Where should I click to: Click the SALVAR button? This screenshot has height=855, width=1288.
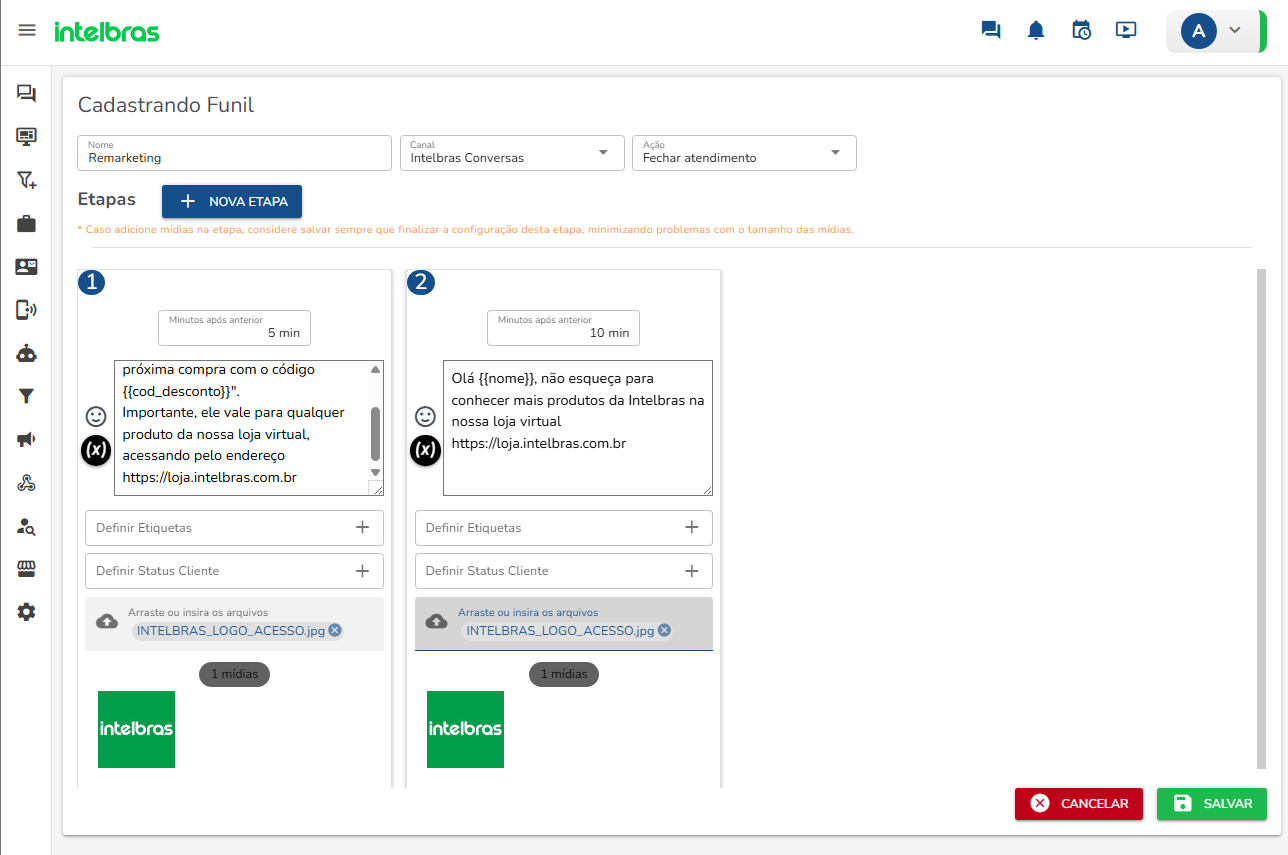point(1211,804)
